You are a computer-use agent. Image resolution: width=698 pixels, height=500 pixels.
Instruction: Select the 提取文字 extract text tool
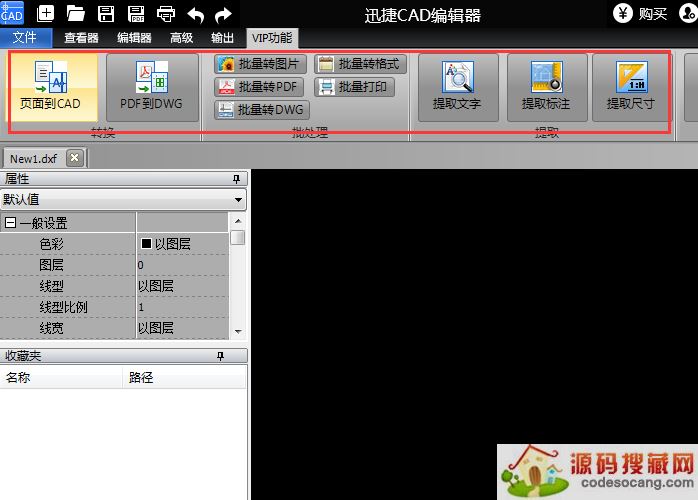457,86
